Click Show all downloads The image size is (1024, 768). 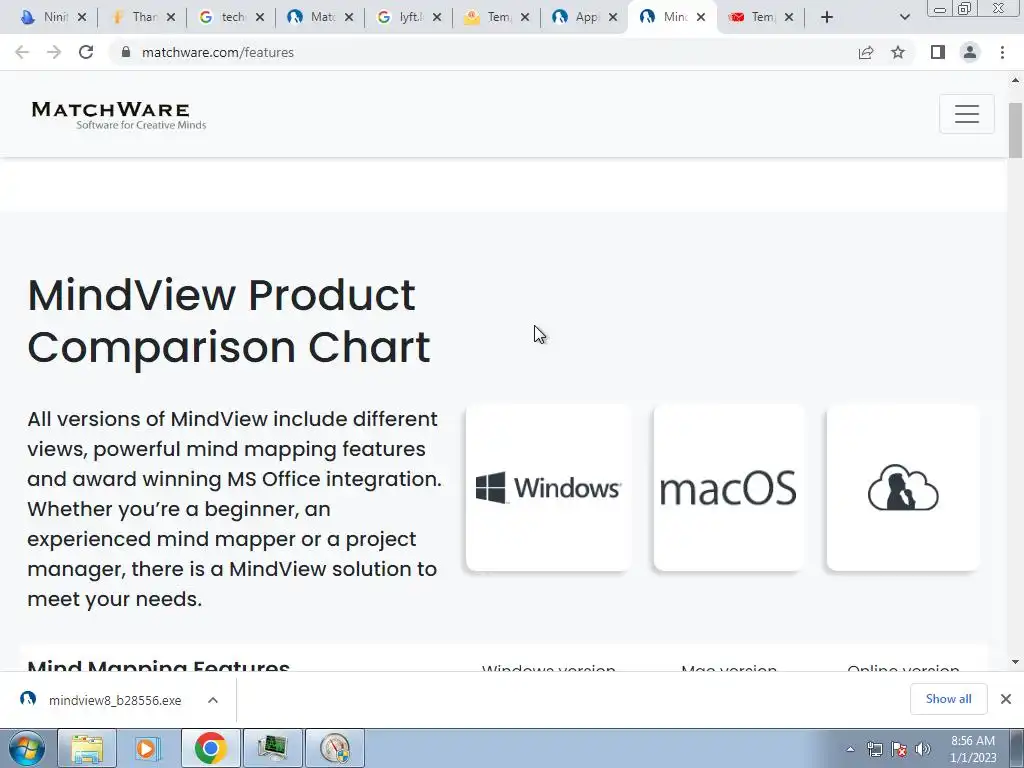[x=948, y=699]
